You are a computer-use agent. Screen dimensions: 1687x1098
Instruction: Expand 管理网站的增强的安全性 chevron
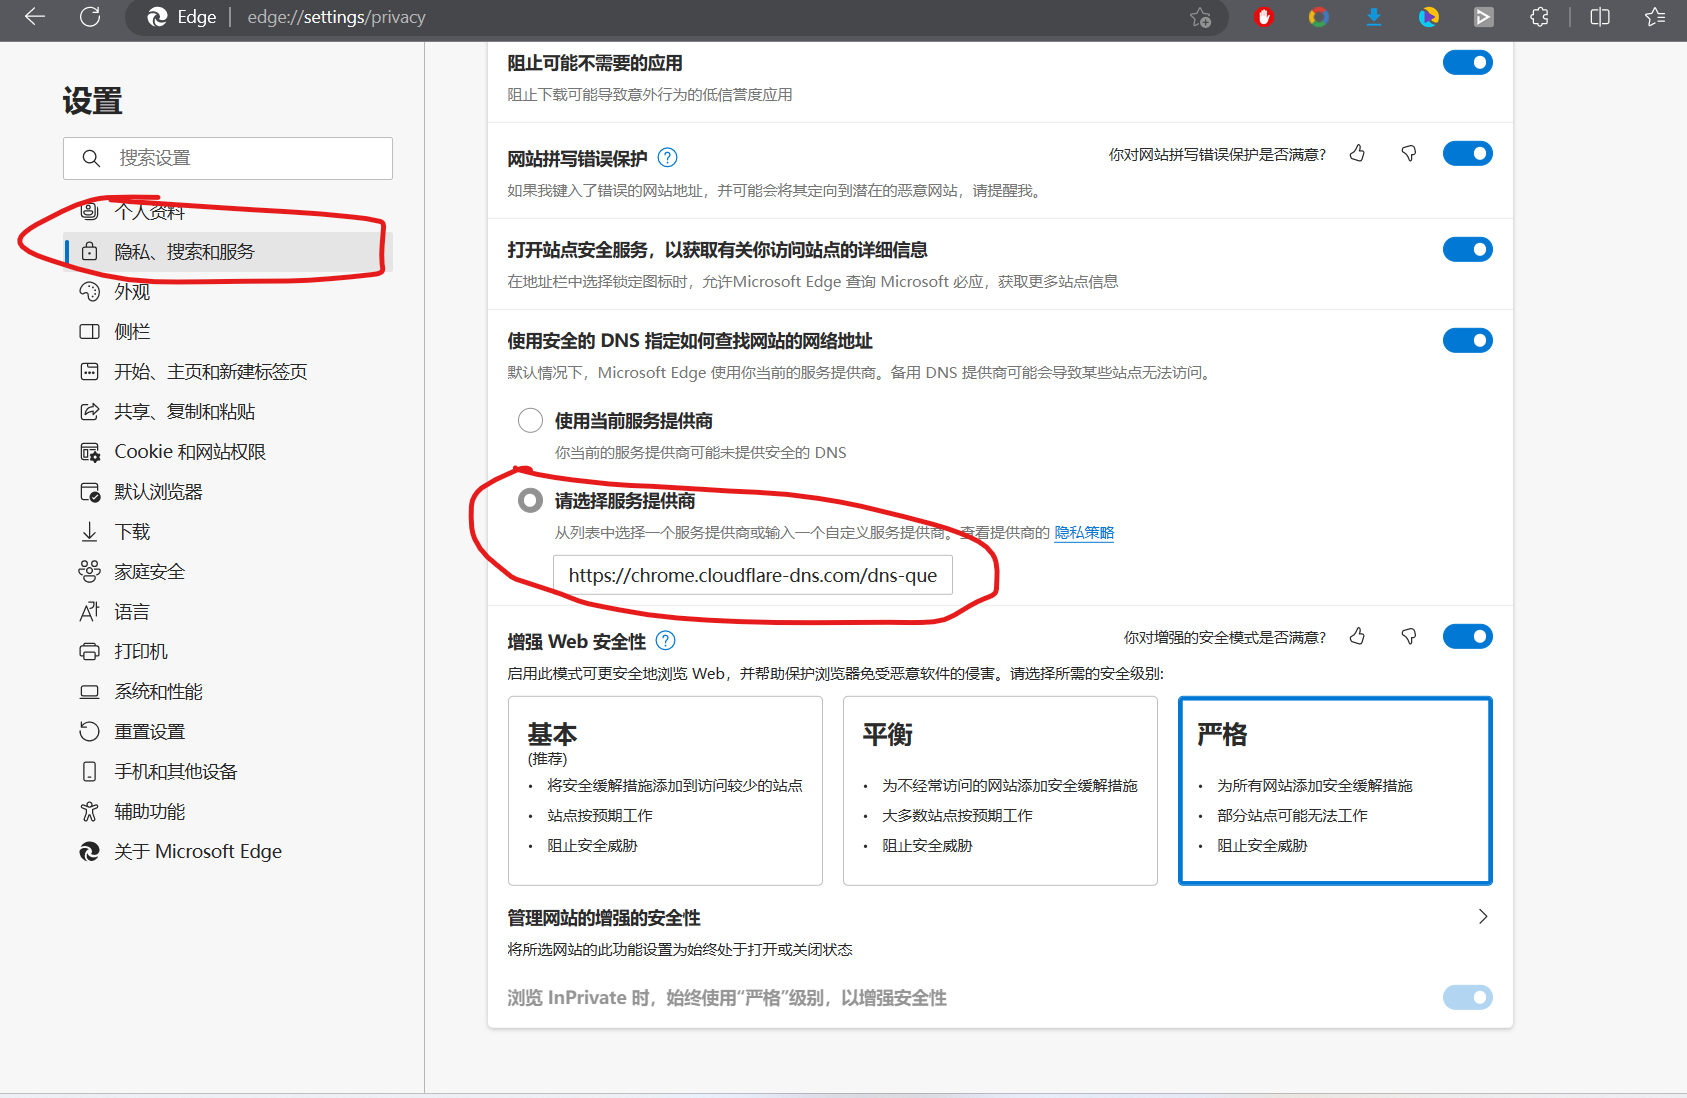tap(1483, 916)
